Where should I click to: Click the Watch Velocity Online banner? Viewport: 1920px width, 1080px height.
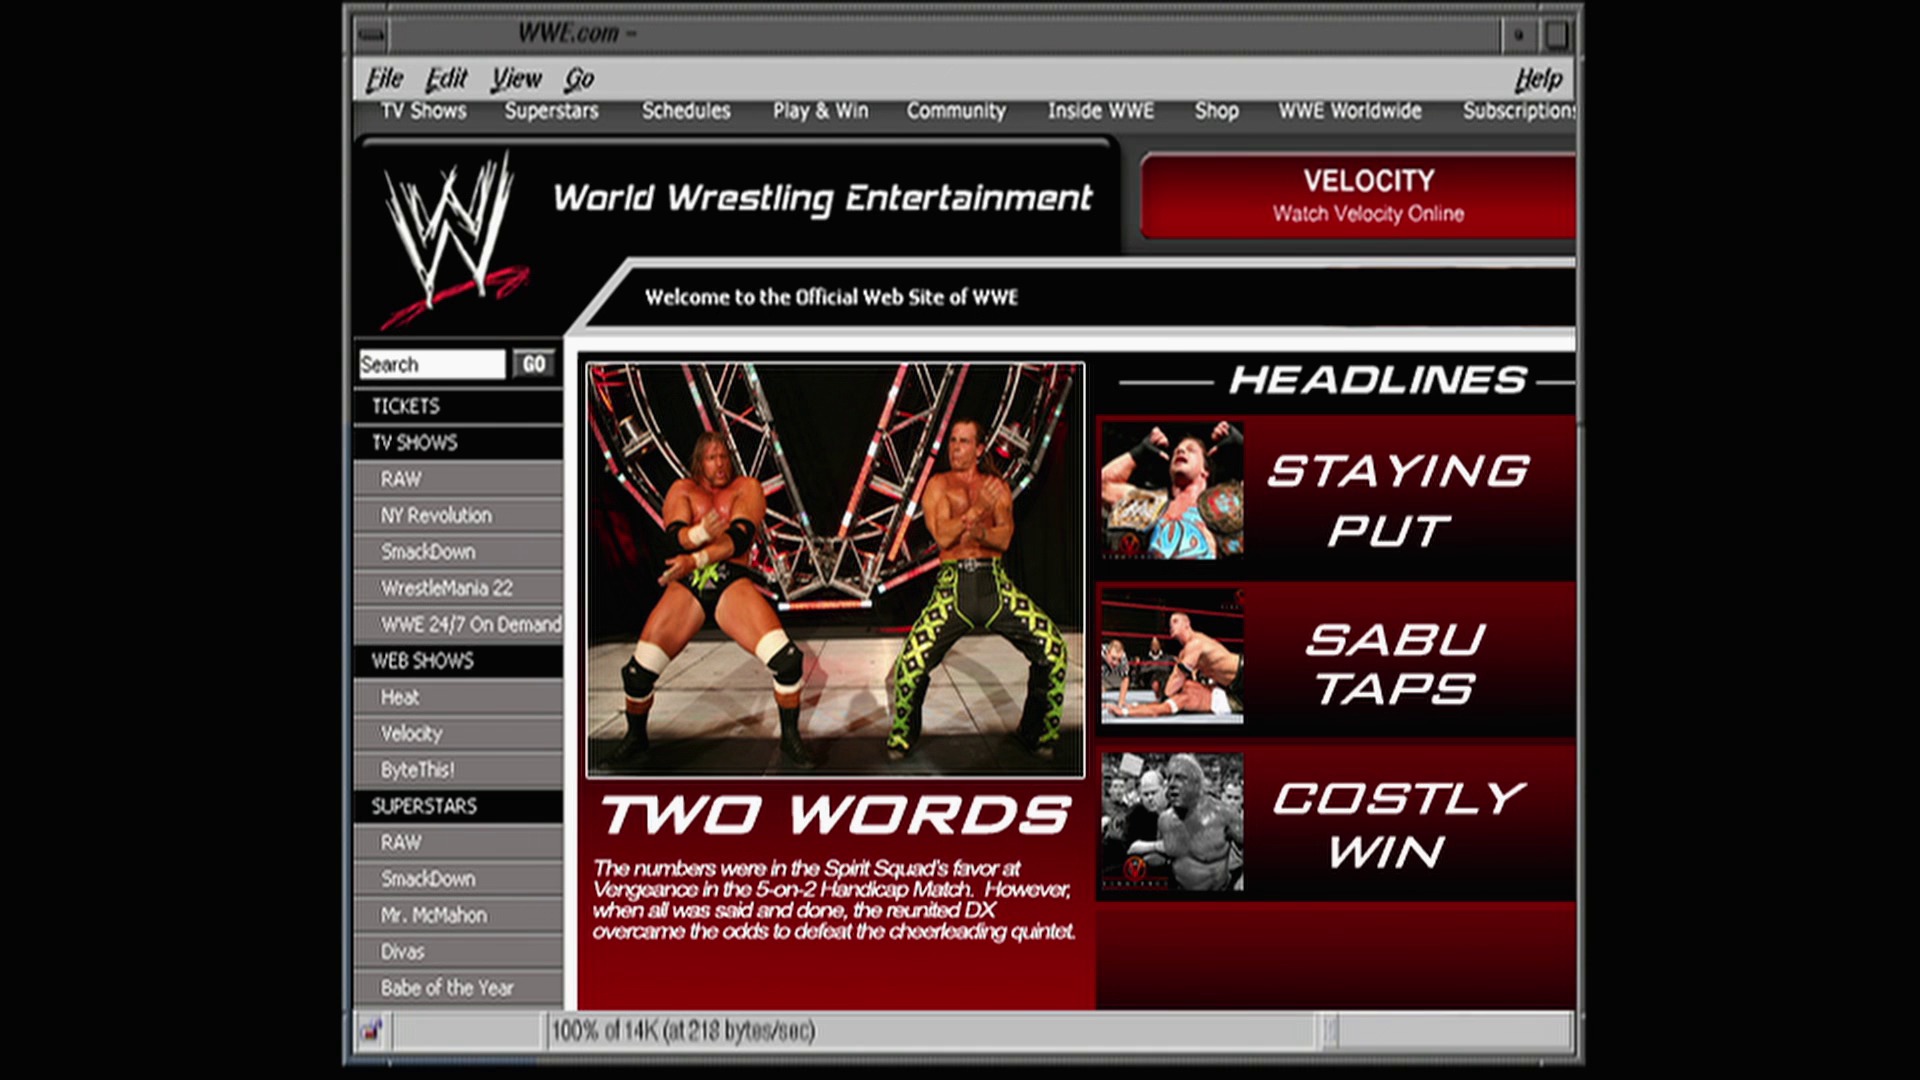1358,196
